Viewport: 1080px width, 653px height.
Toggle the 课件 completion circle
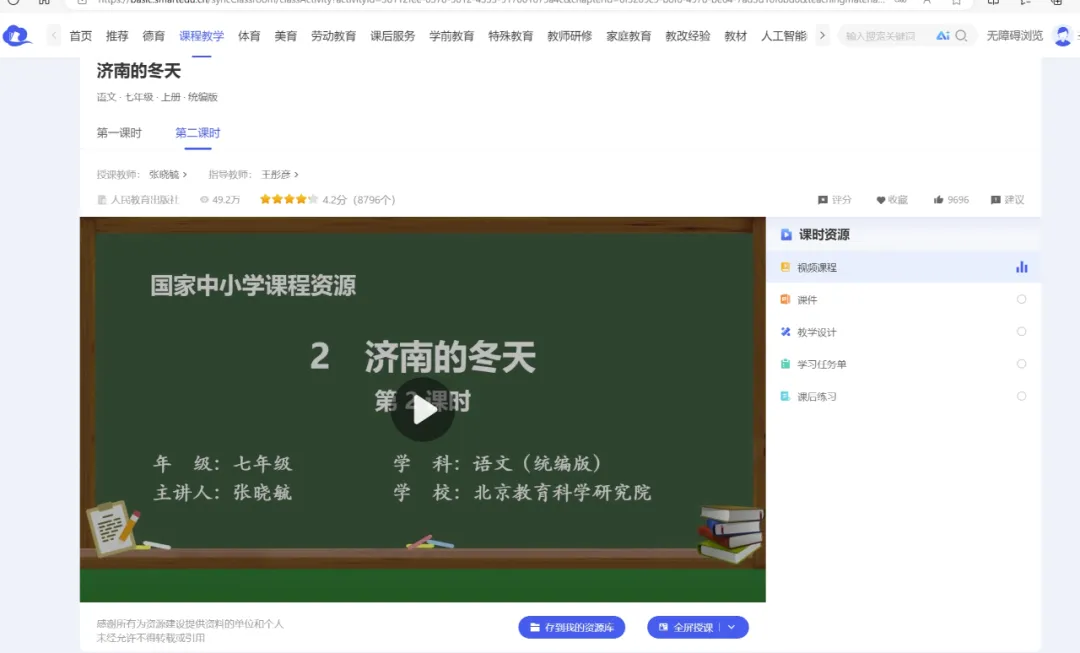[x=1021, y=300]
